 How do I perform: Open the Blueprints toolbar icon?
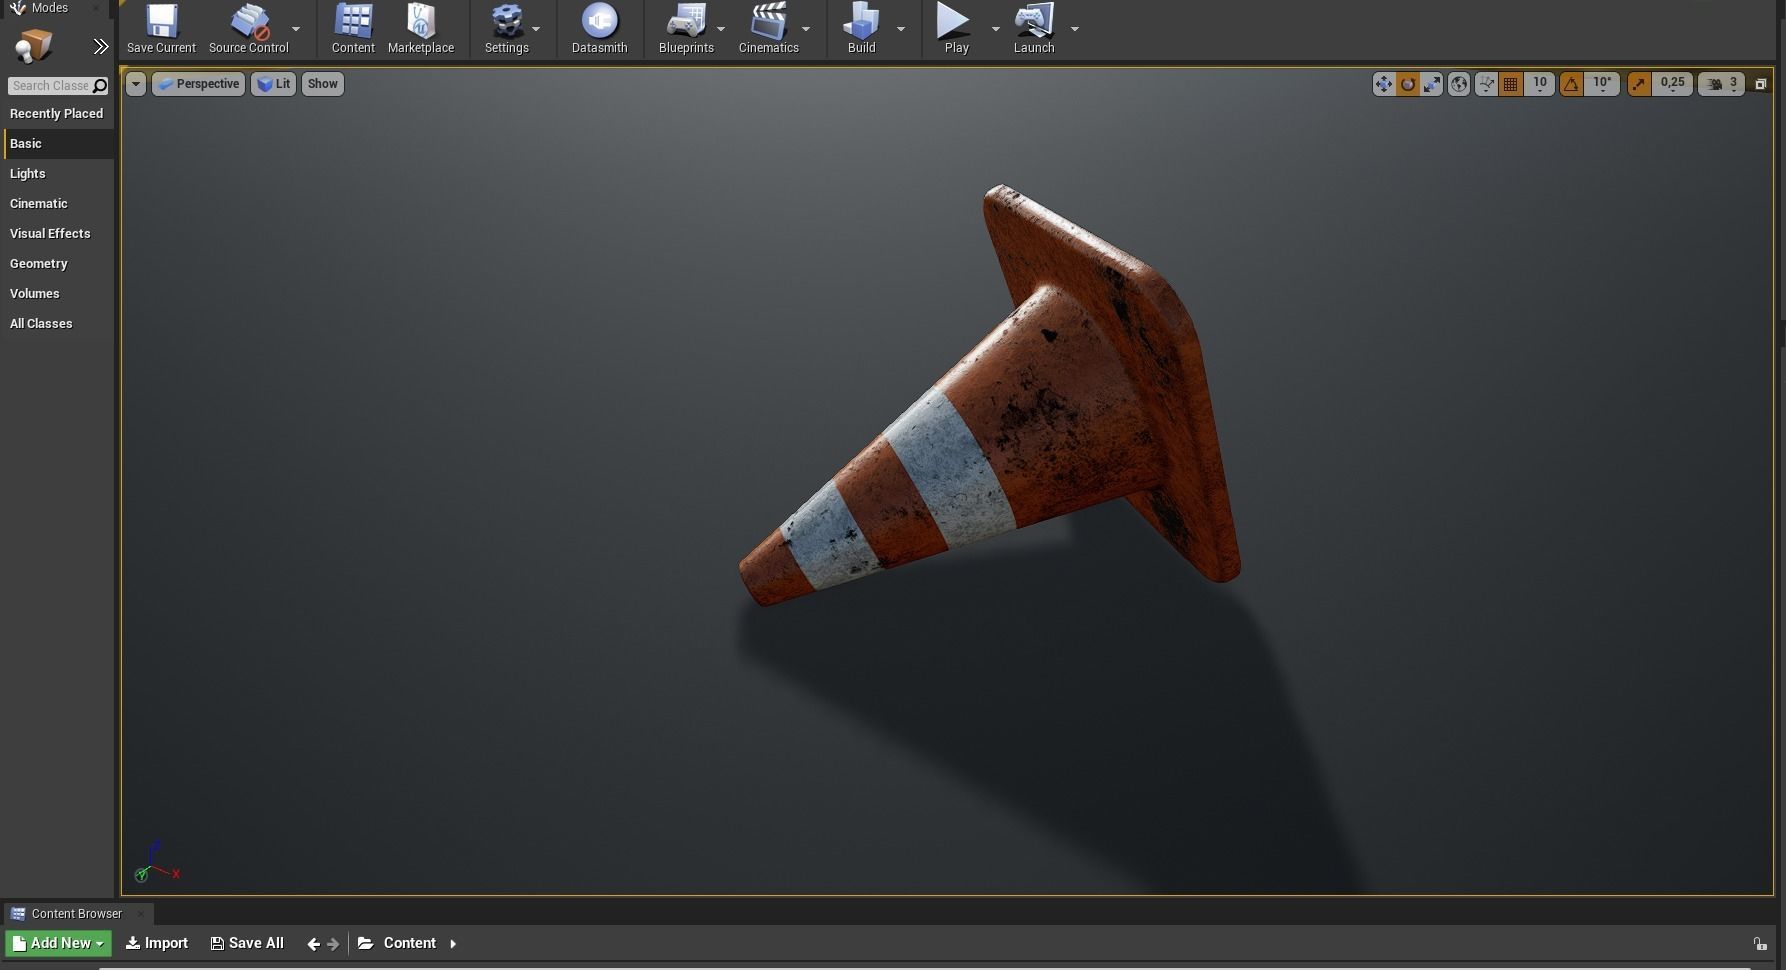(686, 29)
